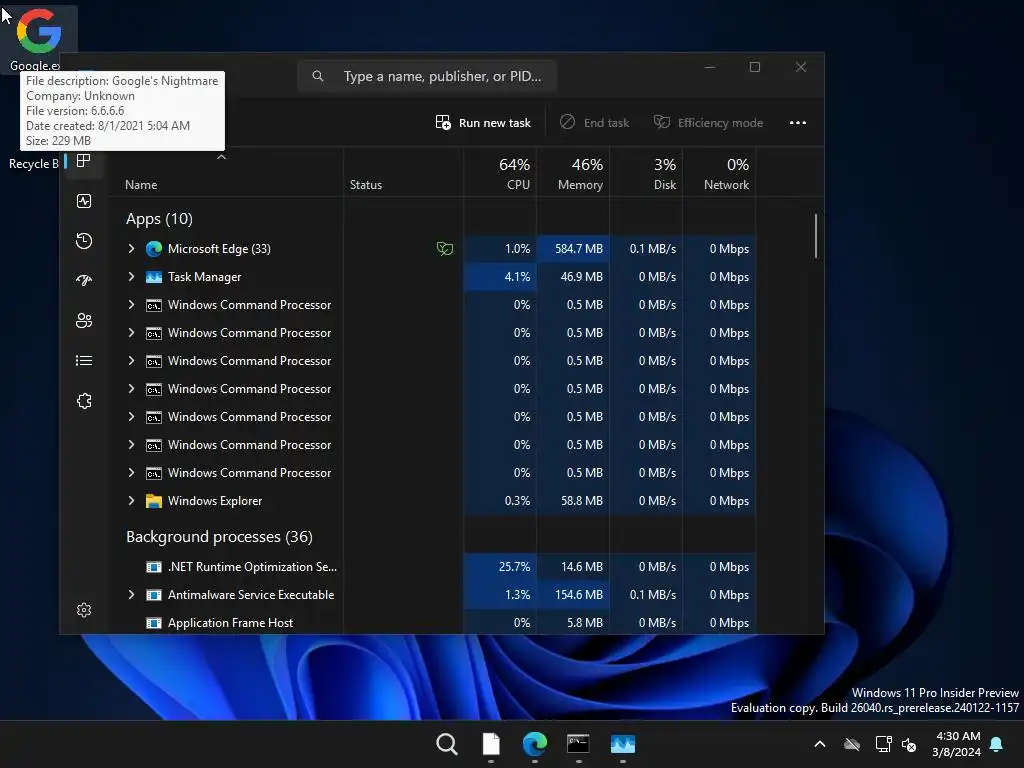Sort by the CPU column header
This screenshot has height=768, width=1024.
coord(500,173)
